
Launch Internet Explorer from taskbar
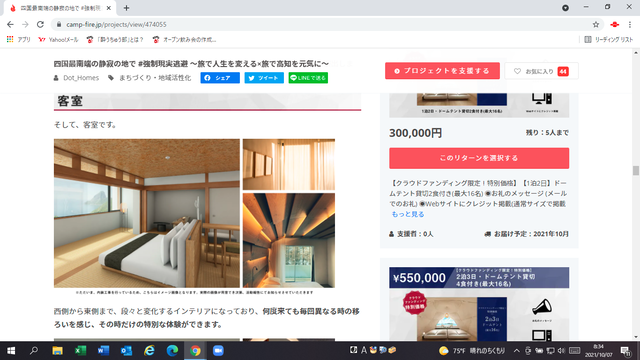tap(149, 351)
